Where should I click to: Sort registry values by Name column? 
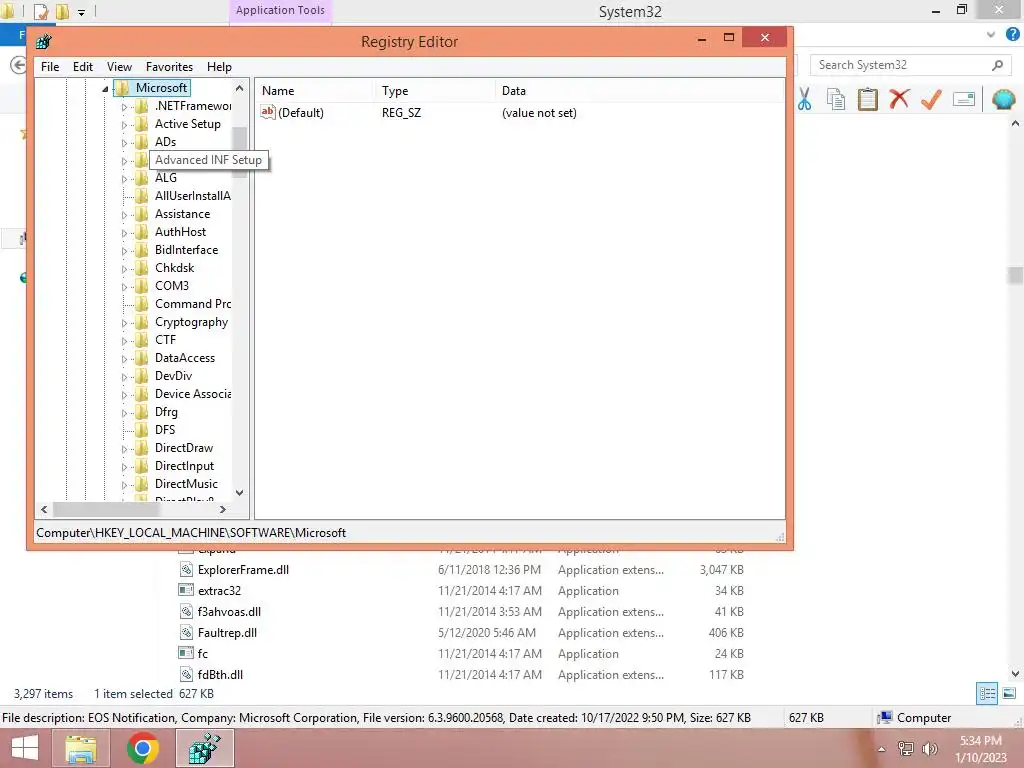pos(313,91)
